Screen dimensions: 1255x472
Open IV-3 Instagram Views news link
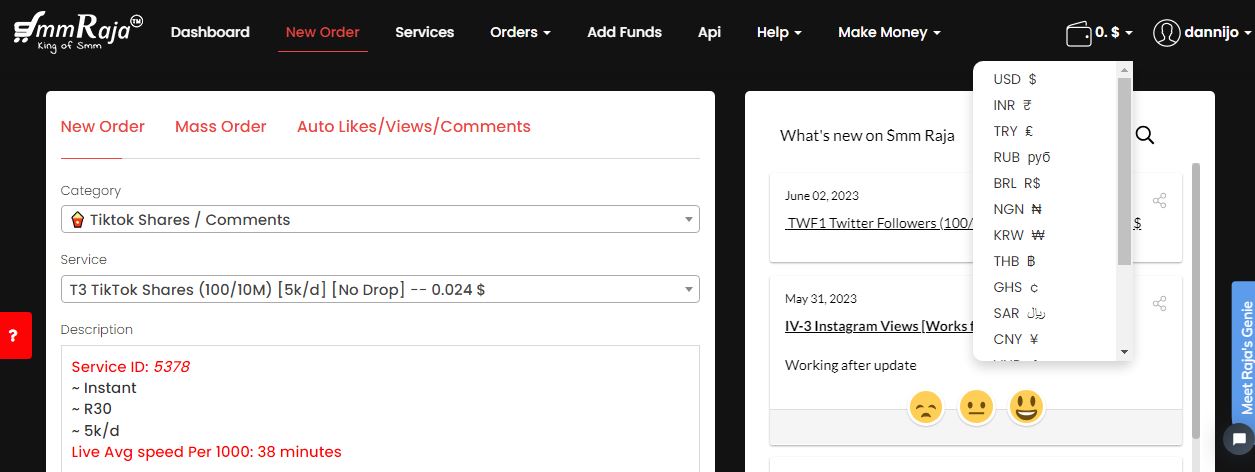click(x=879, y=326)
